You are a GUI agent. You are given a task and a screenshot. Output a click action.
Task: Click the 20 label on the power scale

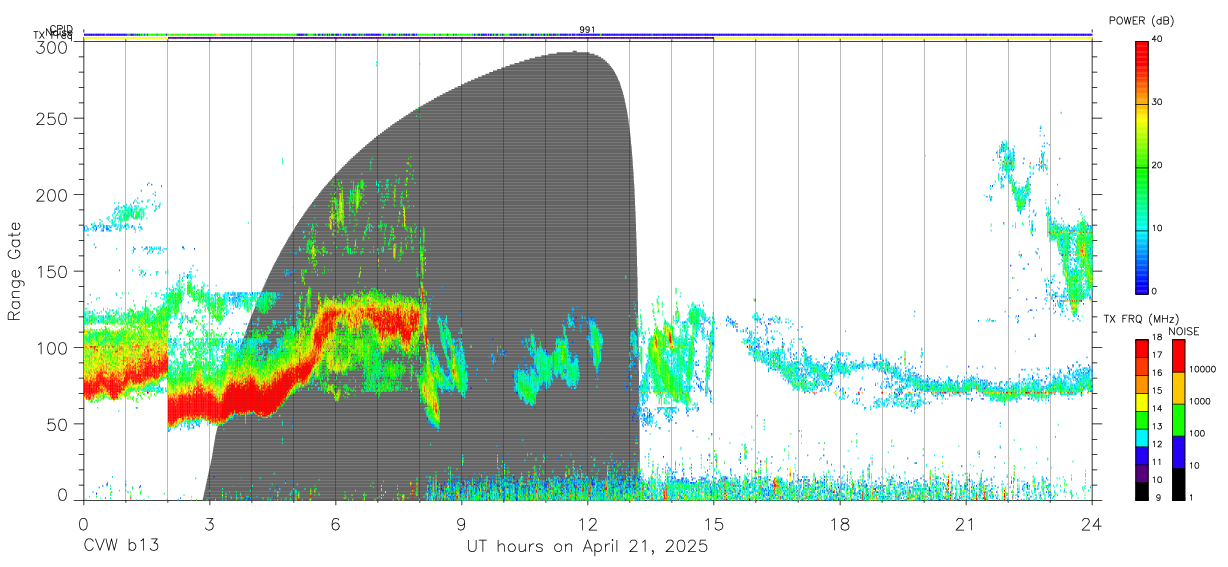[x=1158, y=166]
